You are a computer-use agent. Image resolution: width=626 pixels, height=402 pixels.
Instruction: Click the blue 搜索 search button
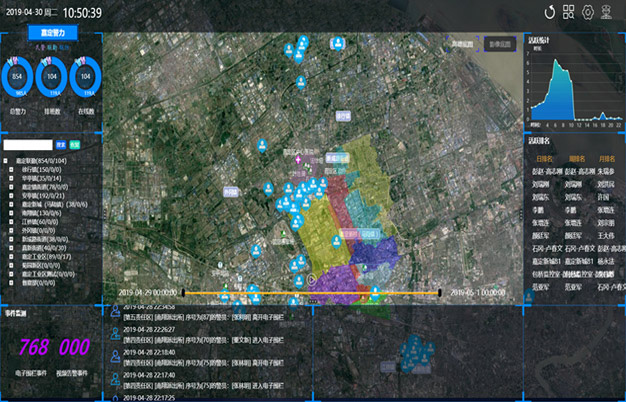click(x=61, y=145)
